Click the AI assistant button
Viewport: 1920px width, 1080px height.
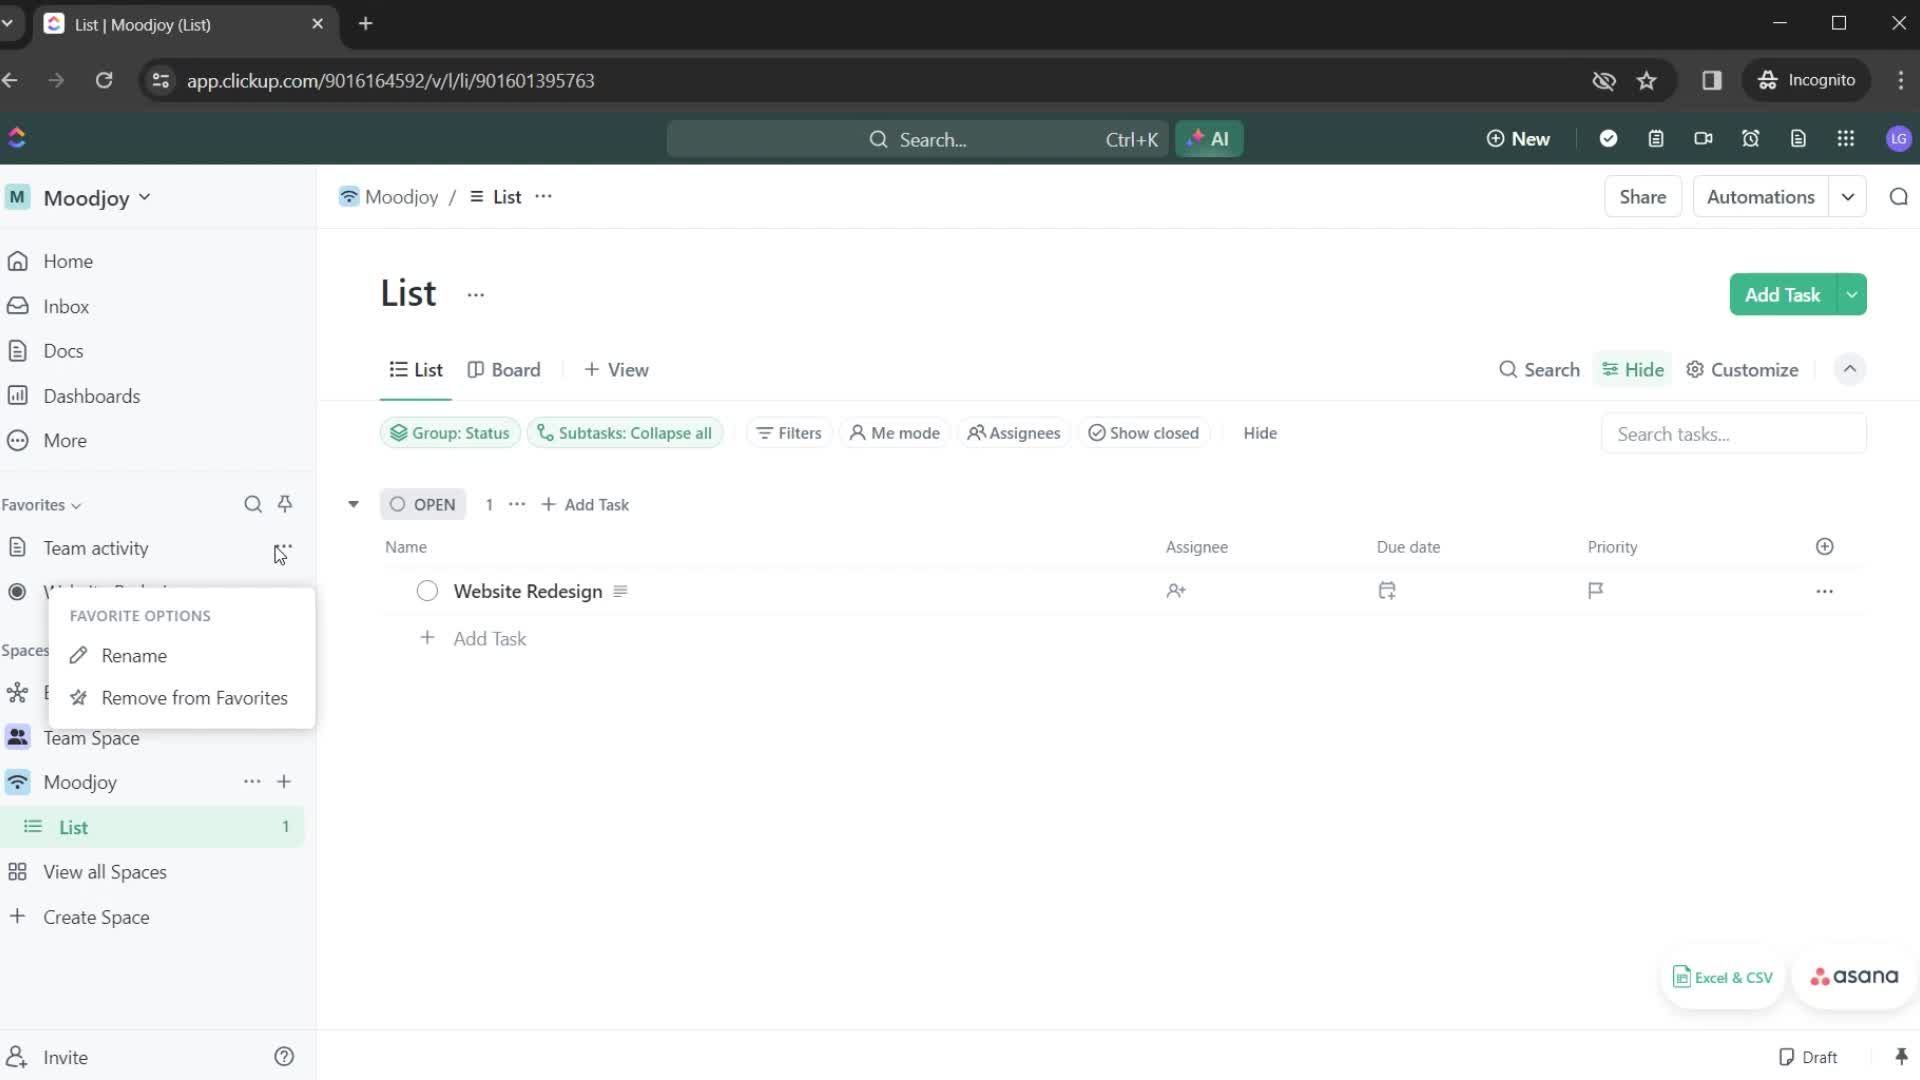(x=1208, y=140)
